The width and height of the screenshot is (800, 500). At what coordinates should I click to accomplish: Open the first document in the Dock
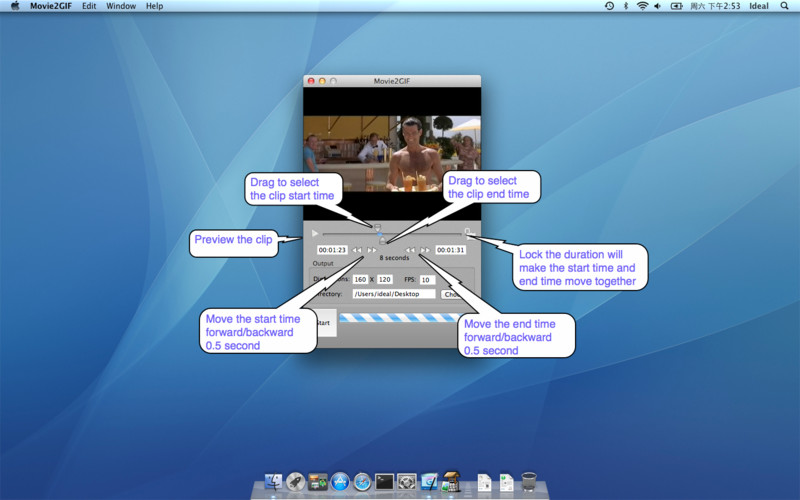pos(484,482)
